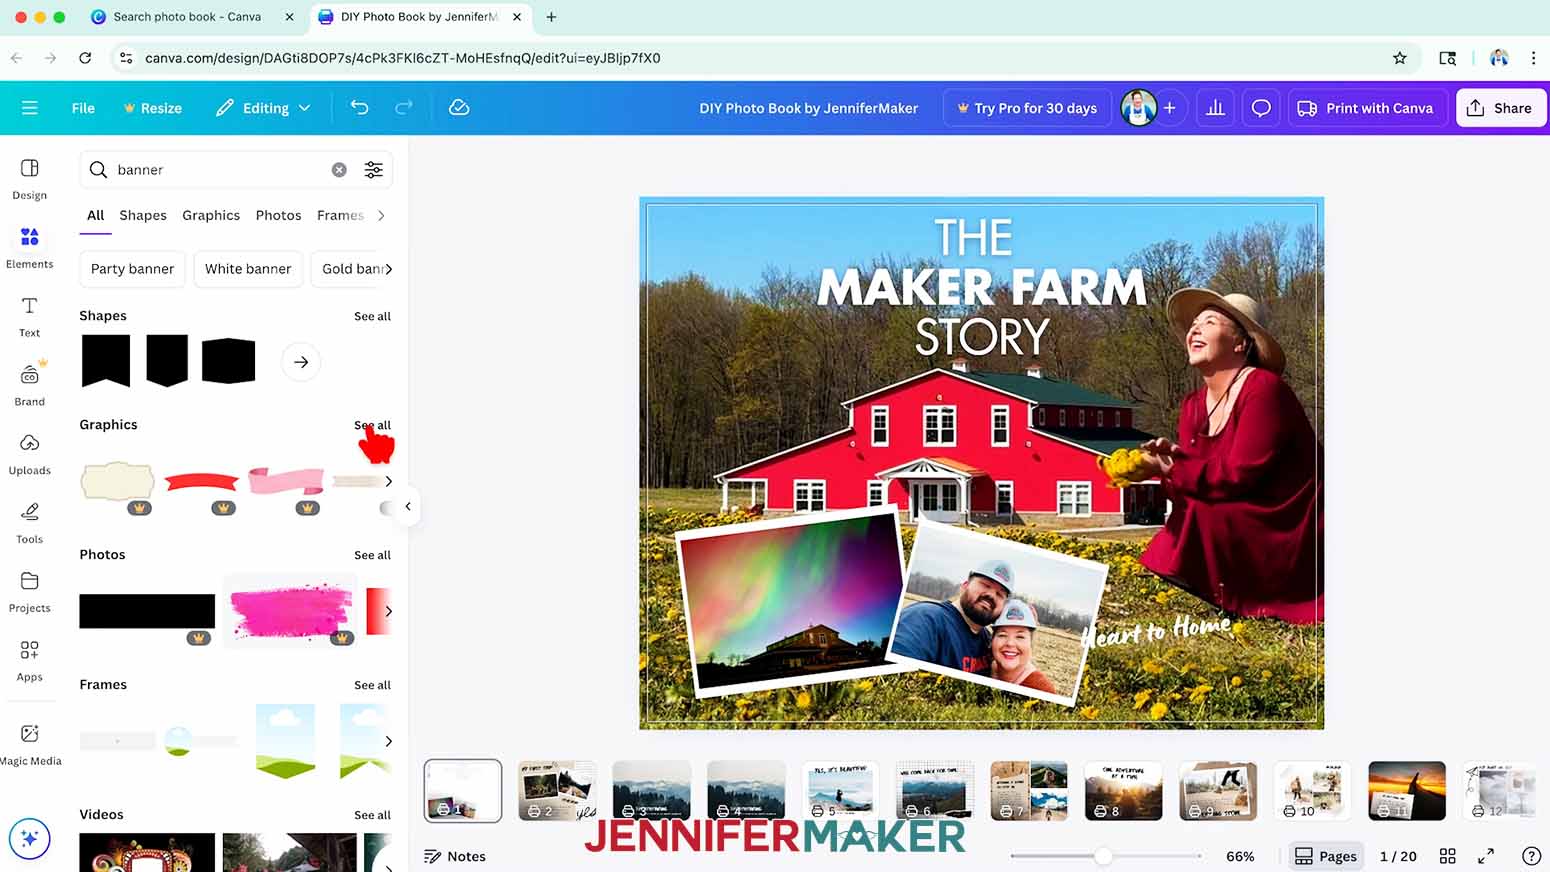The height and width of the screenshot is (872, 1550).
Task: Open grid view of pages
Action: pos(1447,856)
